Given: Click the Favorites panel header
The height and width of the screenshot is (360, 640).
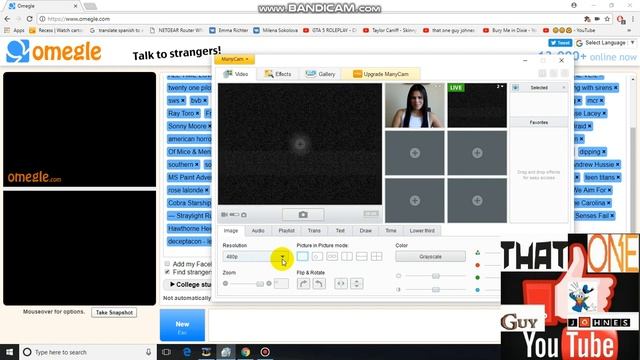Looking at the screenshot, I should [539, 122].
